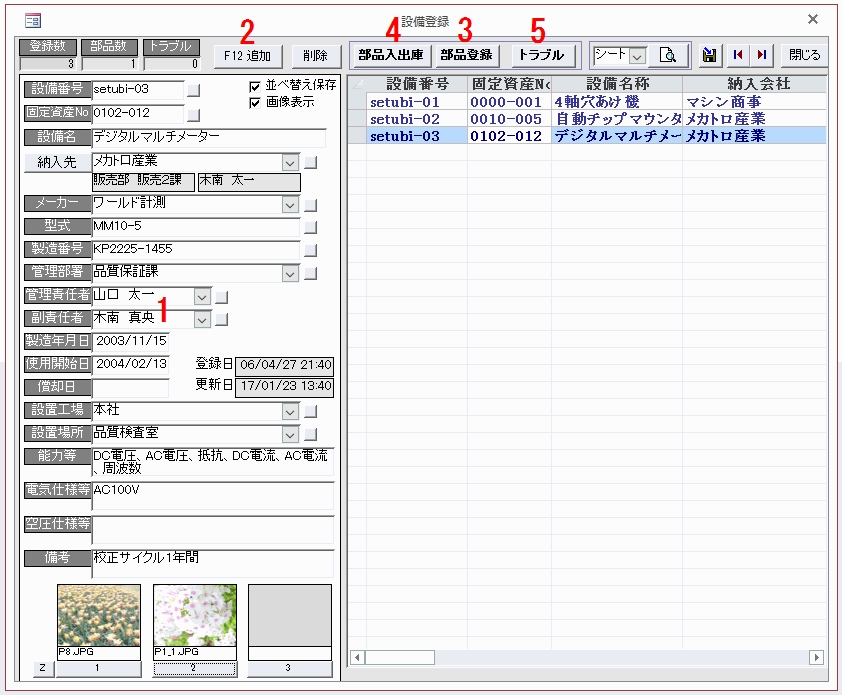Viewport: 842px width, 695px height.
Task: Click the 備考 text field
Action: click(213, 563)
